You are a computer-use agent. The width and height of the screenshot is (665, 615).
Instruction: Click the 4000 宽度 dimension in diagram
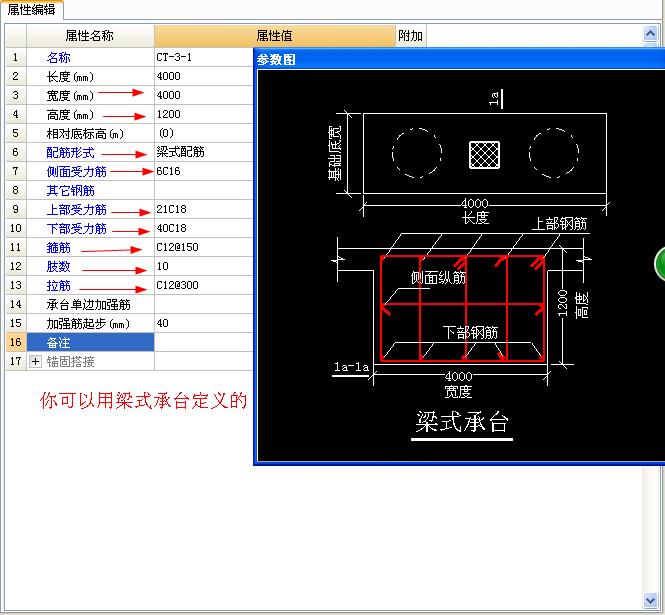click(x=458, y=376)
